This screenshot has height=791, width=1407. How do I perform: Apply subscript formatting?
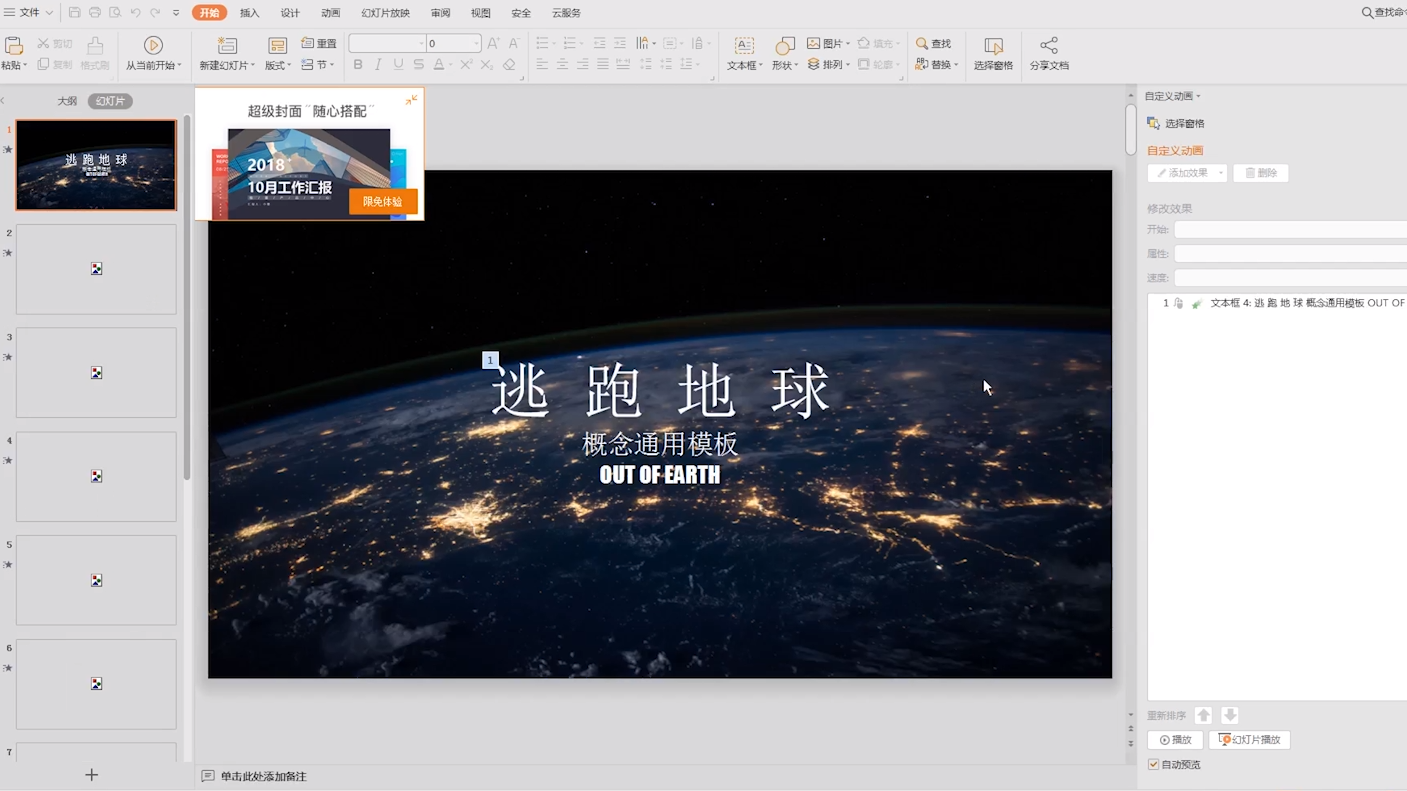click(486, 64)
